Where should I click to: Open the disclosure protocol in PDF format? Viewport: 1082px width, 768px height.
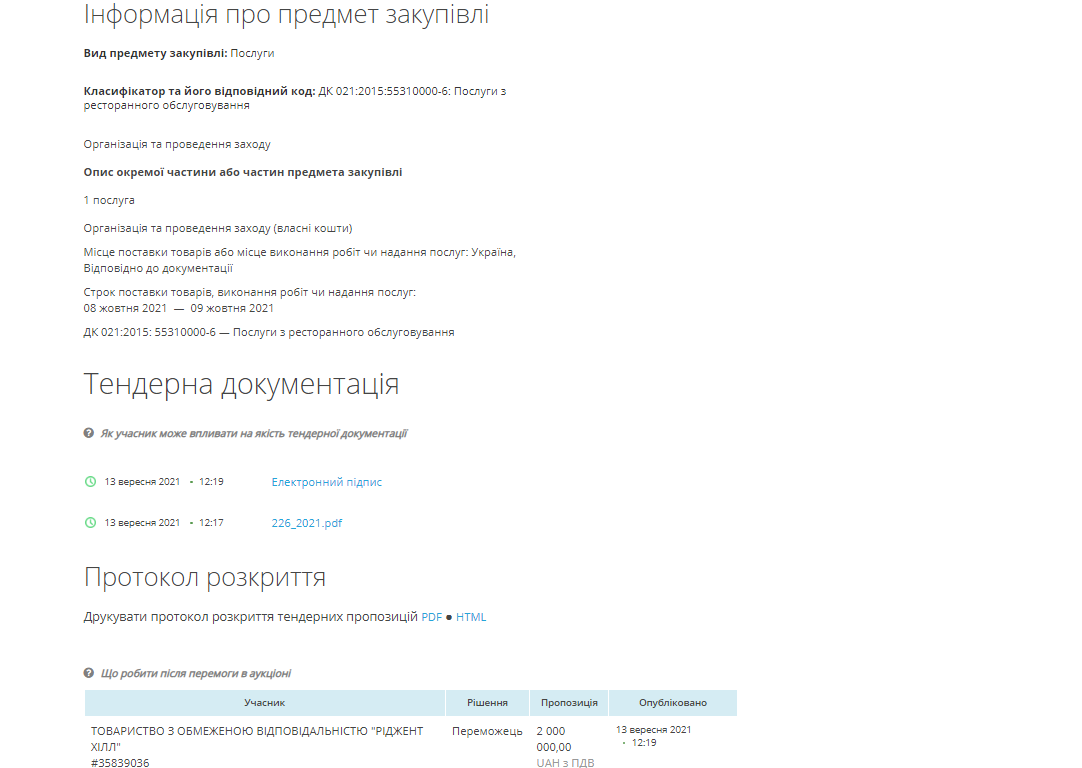click(x=431, y=617)
